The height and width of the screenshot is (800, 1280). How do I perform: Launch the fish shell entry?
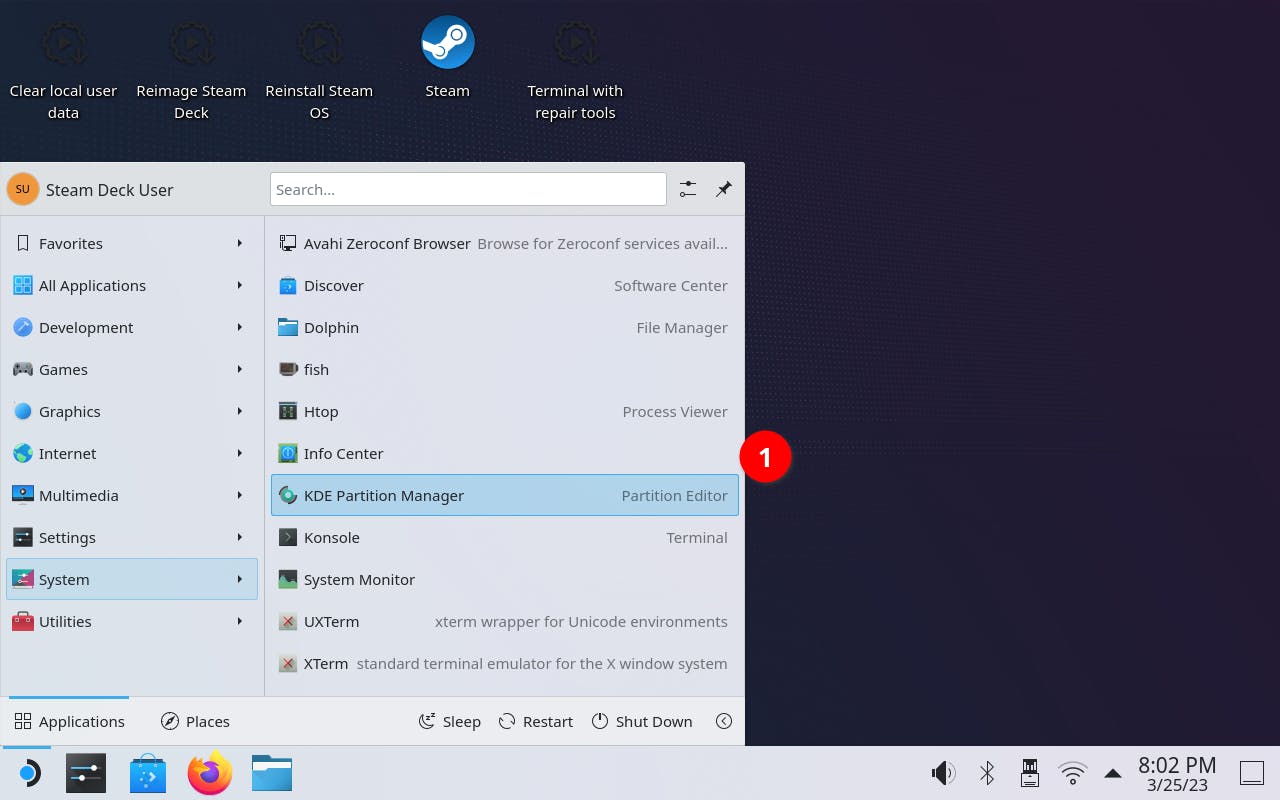click(505, 369)
